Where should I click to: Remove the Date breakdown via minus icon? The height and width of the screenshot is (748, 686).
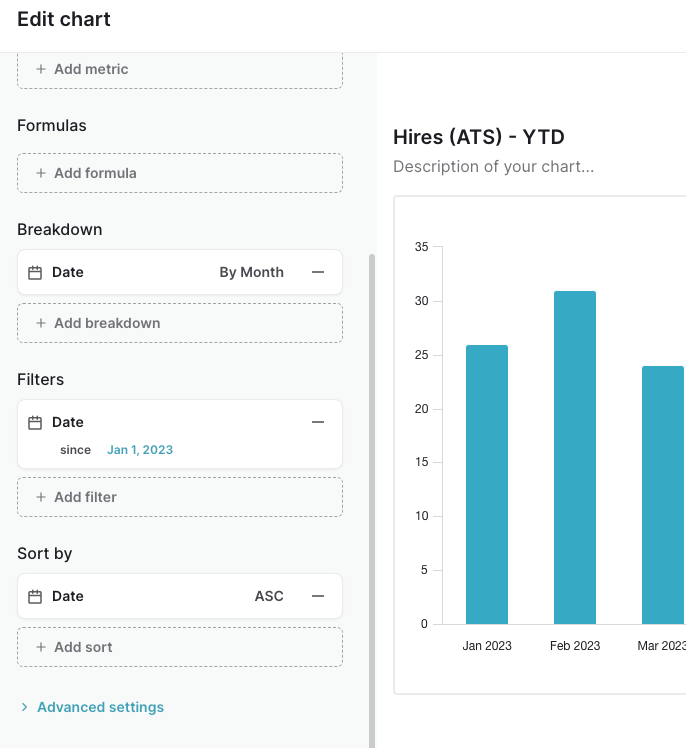point(318,272)
